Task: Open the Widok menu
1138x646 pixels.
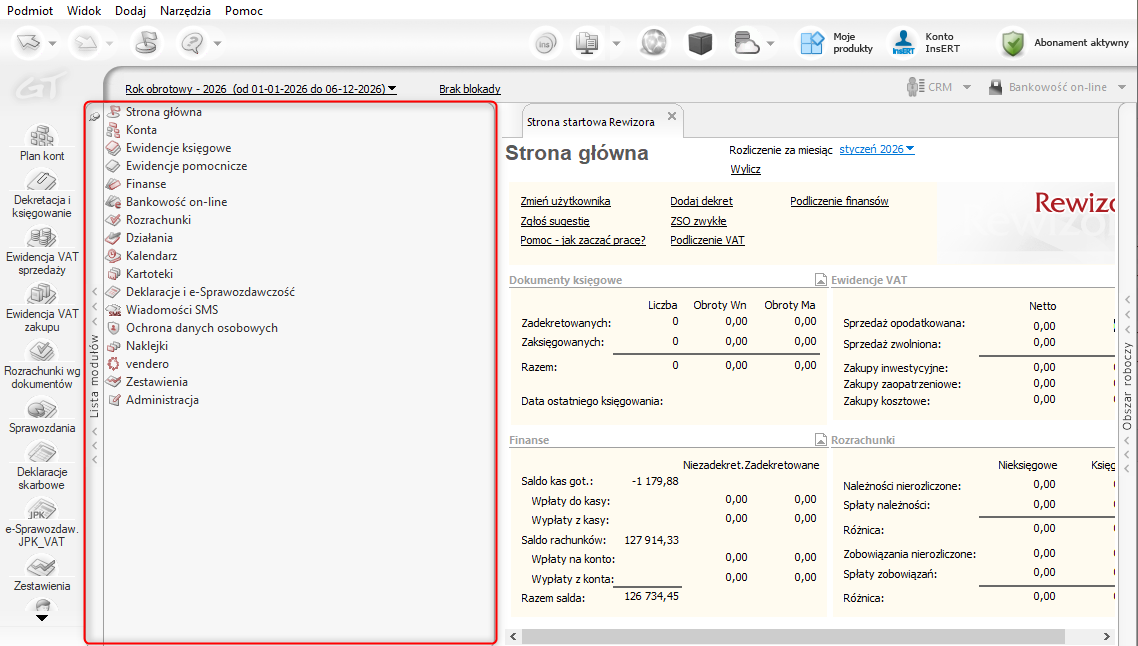Action: click(84, 11)
